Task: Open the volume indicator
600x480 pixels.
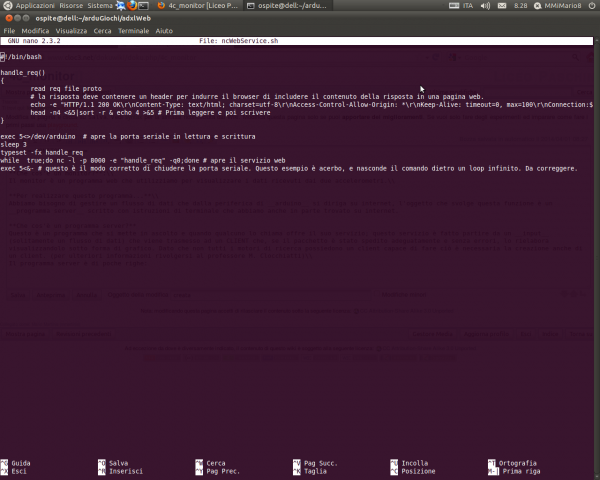Action: tap(485, 5)
